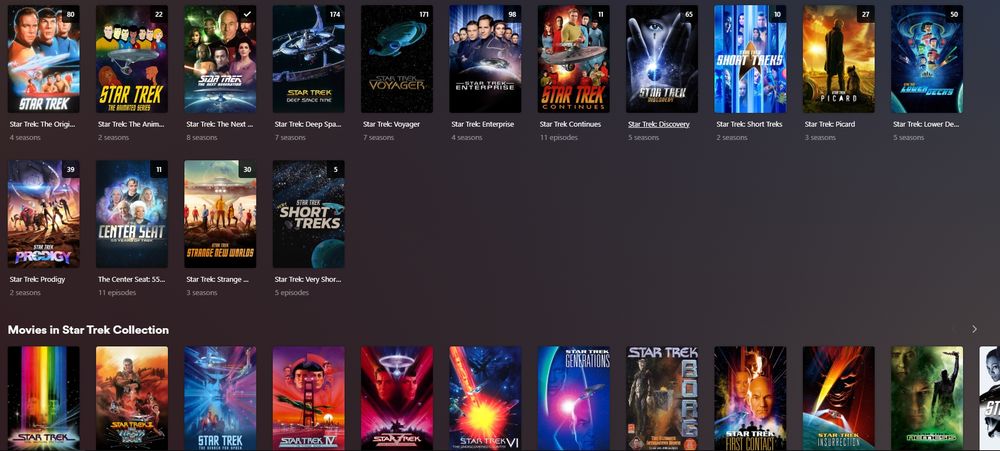
Task: Open the Movies in Star Trek Collection heading
Action: (88, 330)
